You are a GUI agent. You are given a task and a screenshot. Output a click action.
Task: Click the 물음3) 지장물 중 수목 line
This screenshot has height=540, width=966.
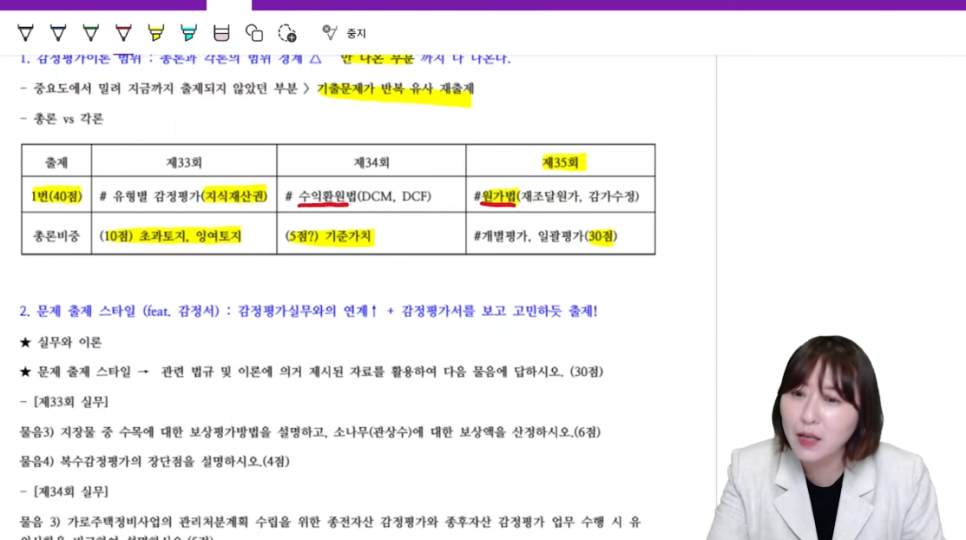[x=310, y=432]
